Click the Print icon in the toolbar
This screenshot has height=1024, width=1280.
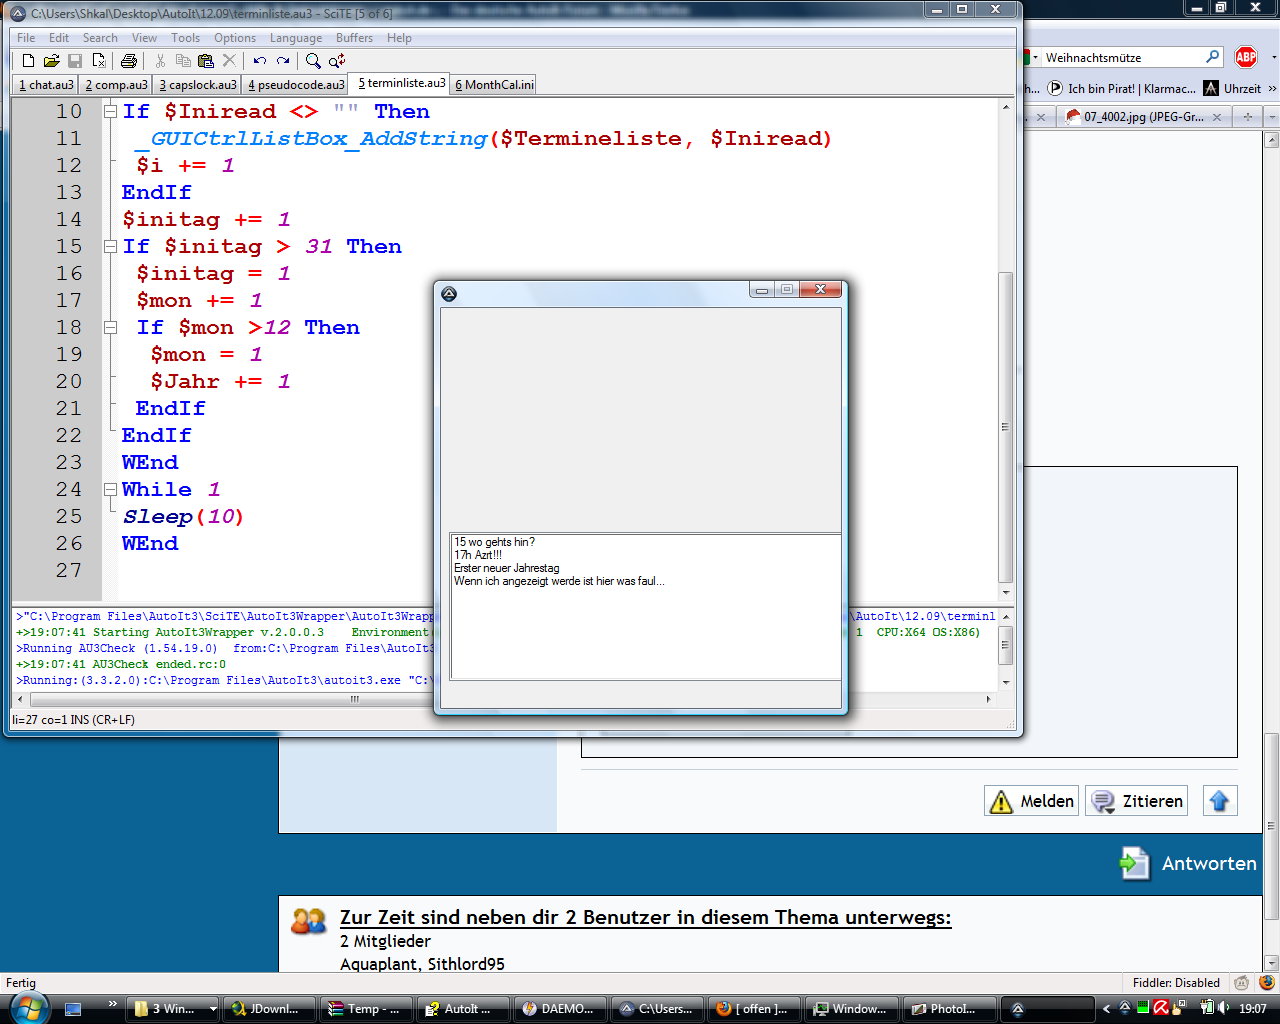point(128,61)
